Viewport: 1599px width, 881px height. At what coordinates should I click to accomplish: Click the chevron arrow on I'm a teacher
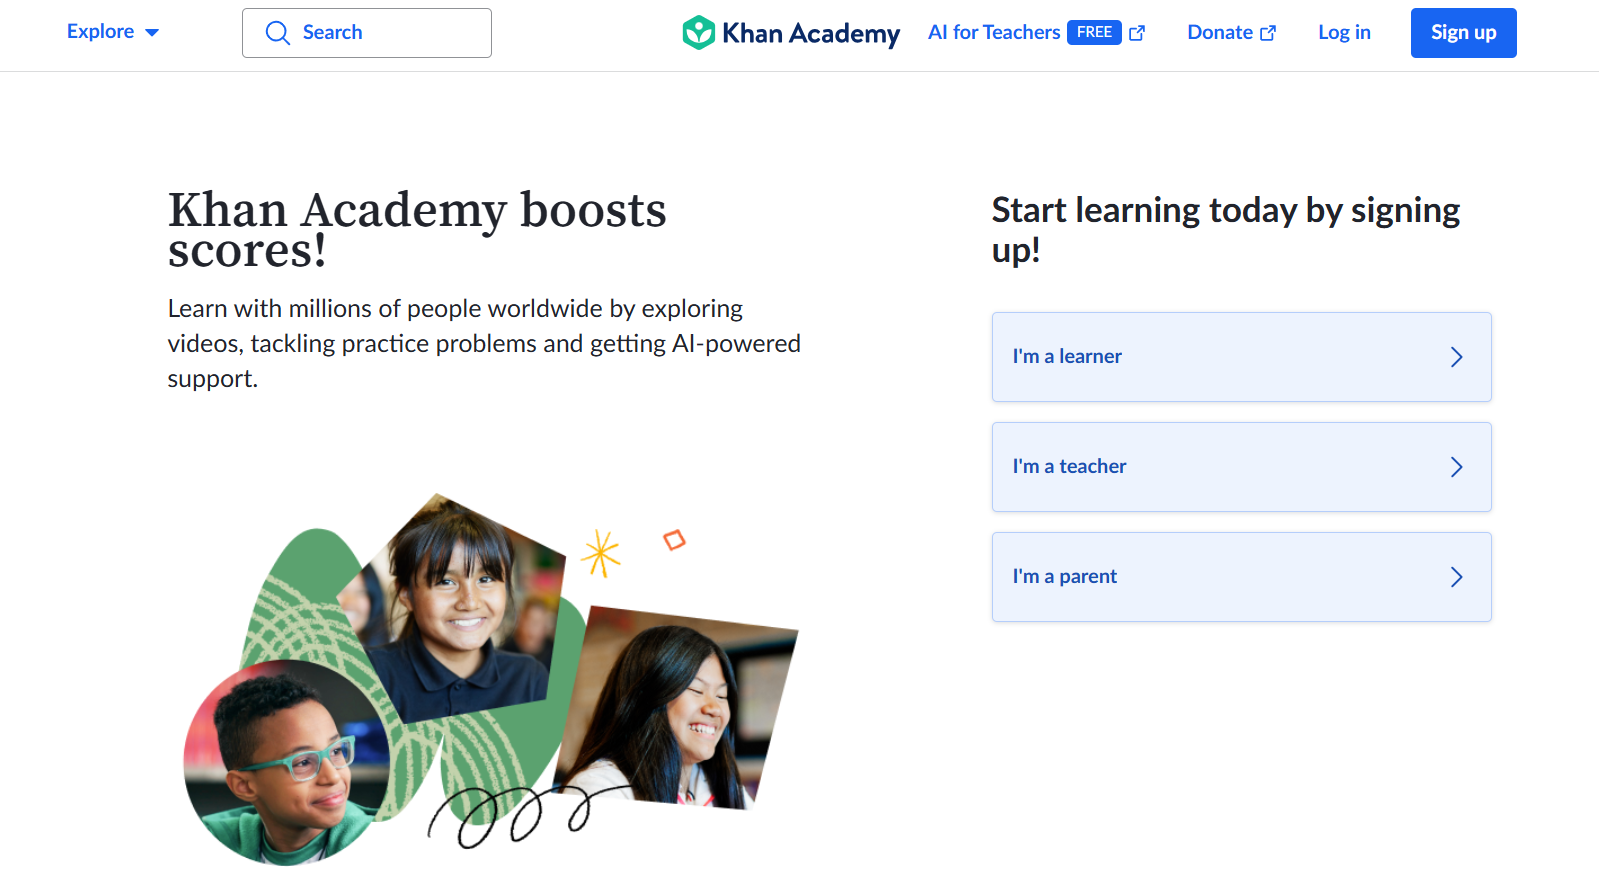point(1457,467)
